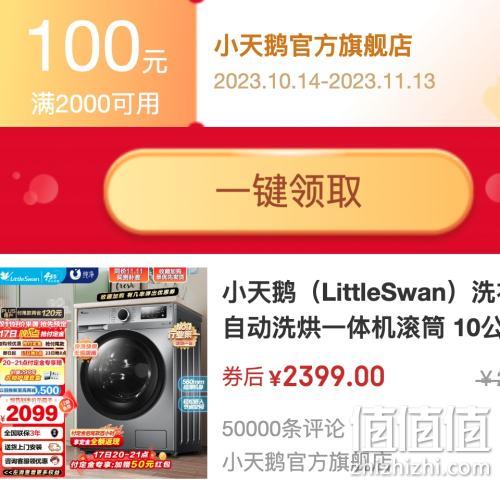Click the coupon validity date 2023.10.14-2023.11.13
The image size is (500, 485).
(x=324, y=81)
